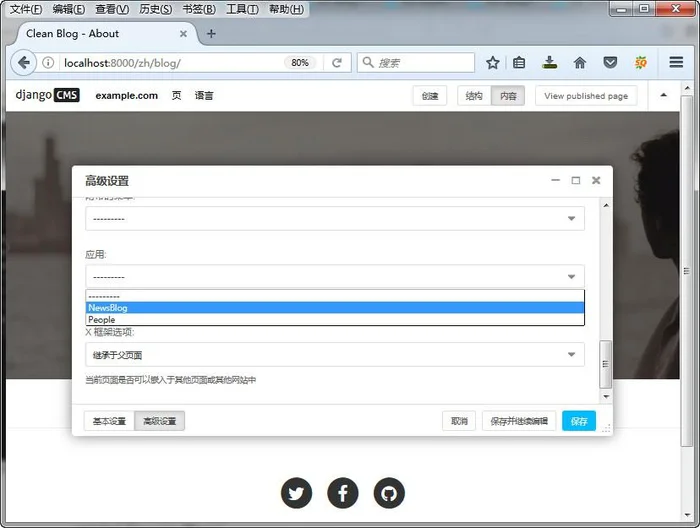
Task: Maximize the 高级设置 dialog
Action: pos(576,180)
